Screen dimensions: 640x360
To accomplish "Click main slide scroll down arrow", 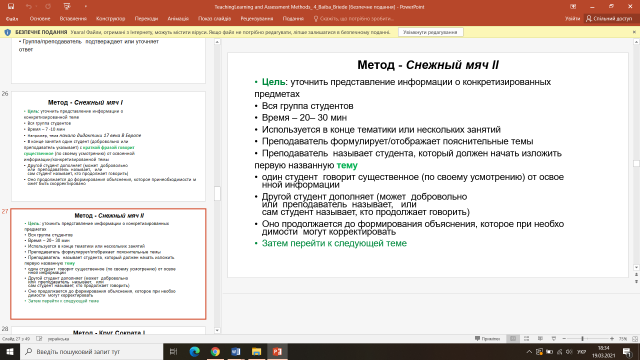I will (636, 267).
